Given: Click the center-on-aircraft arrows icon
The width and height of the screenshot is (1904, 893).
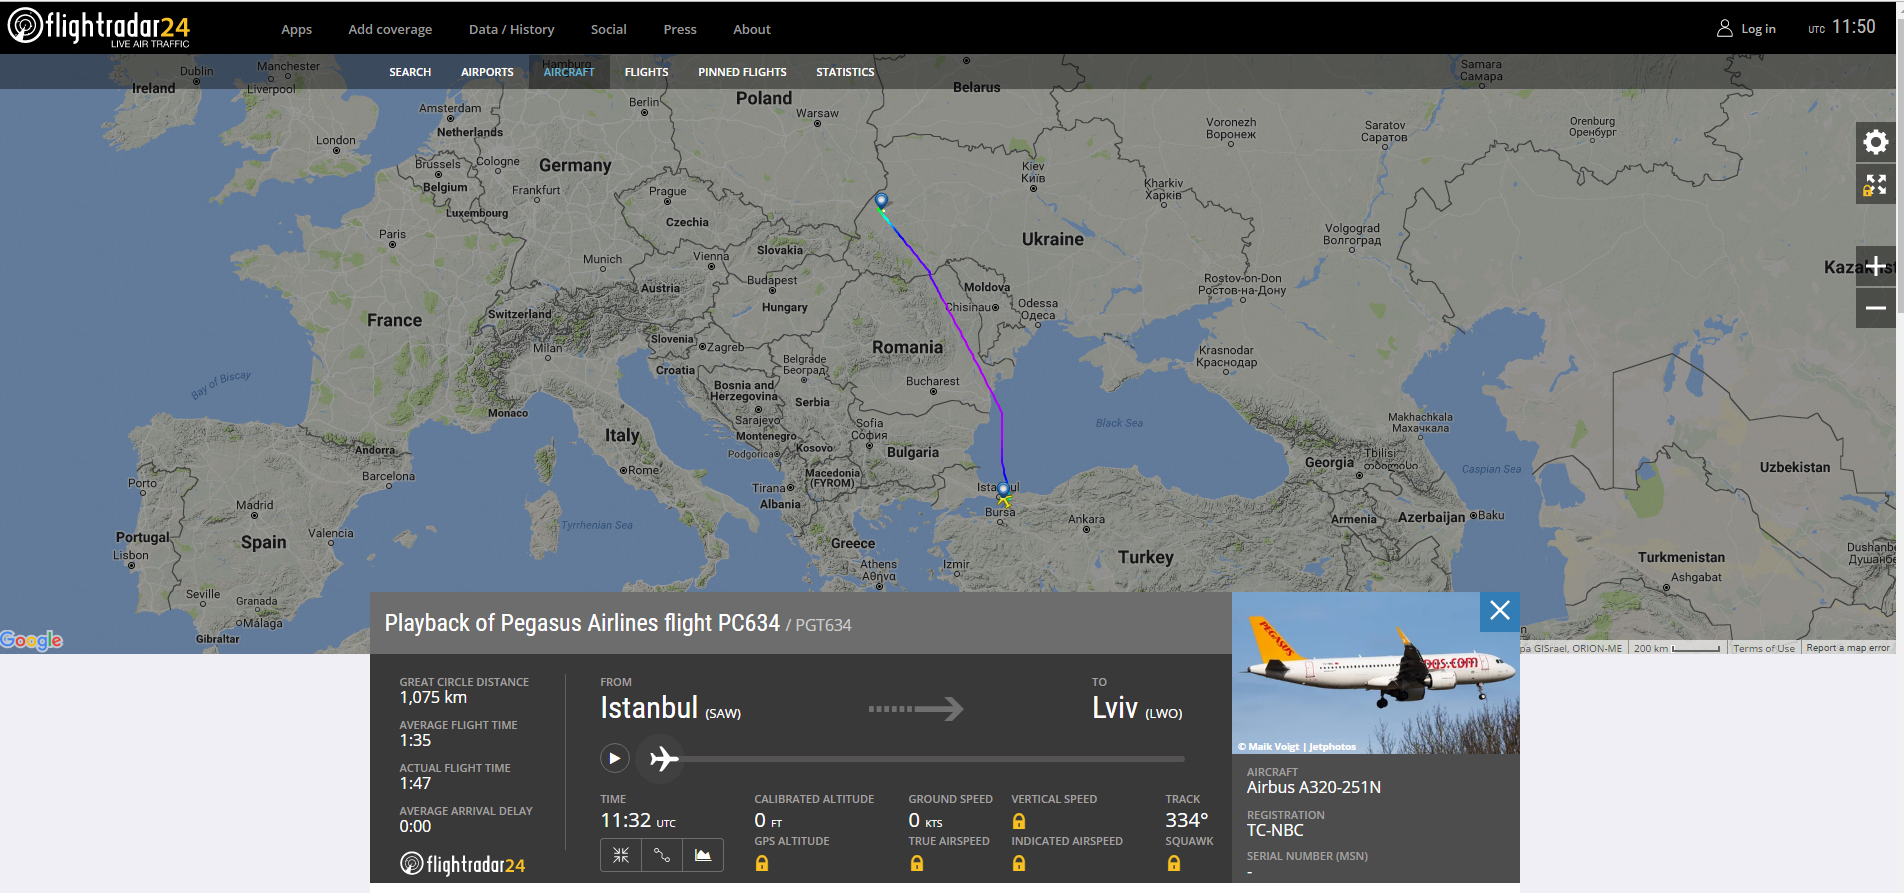Looking at the screenshot, I should click(x=621, y=855).
